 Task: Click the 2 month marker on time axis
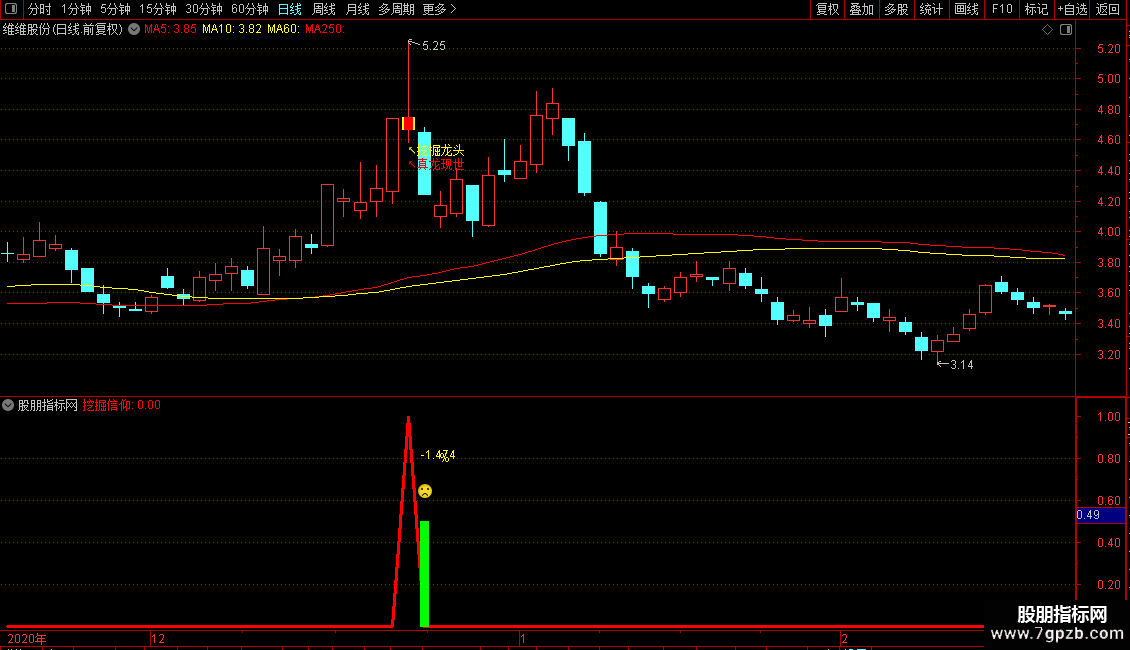[844, 638]
